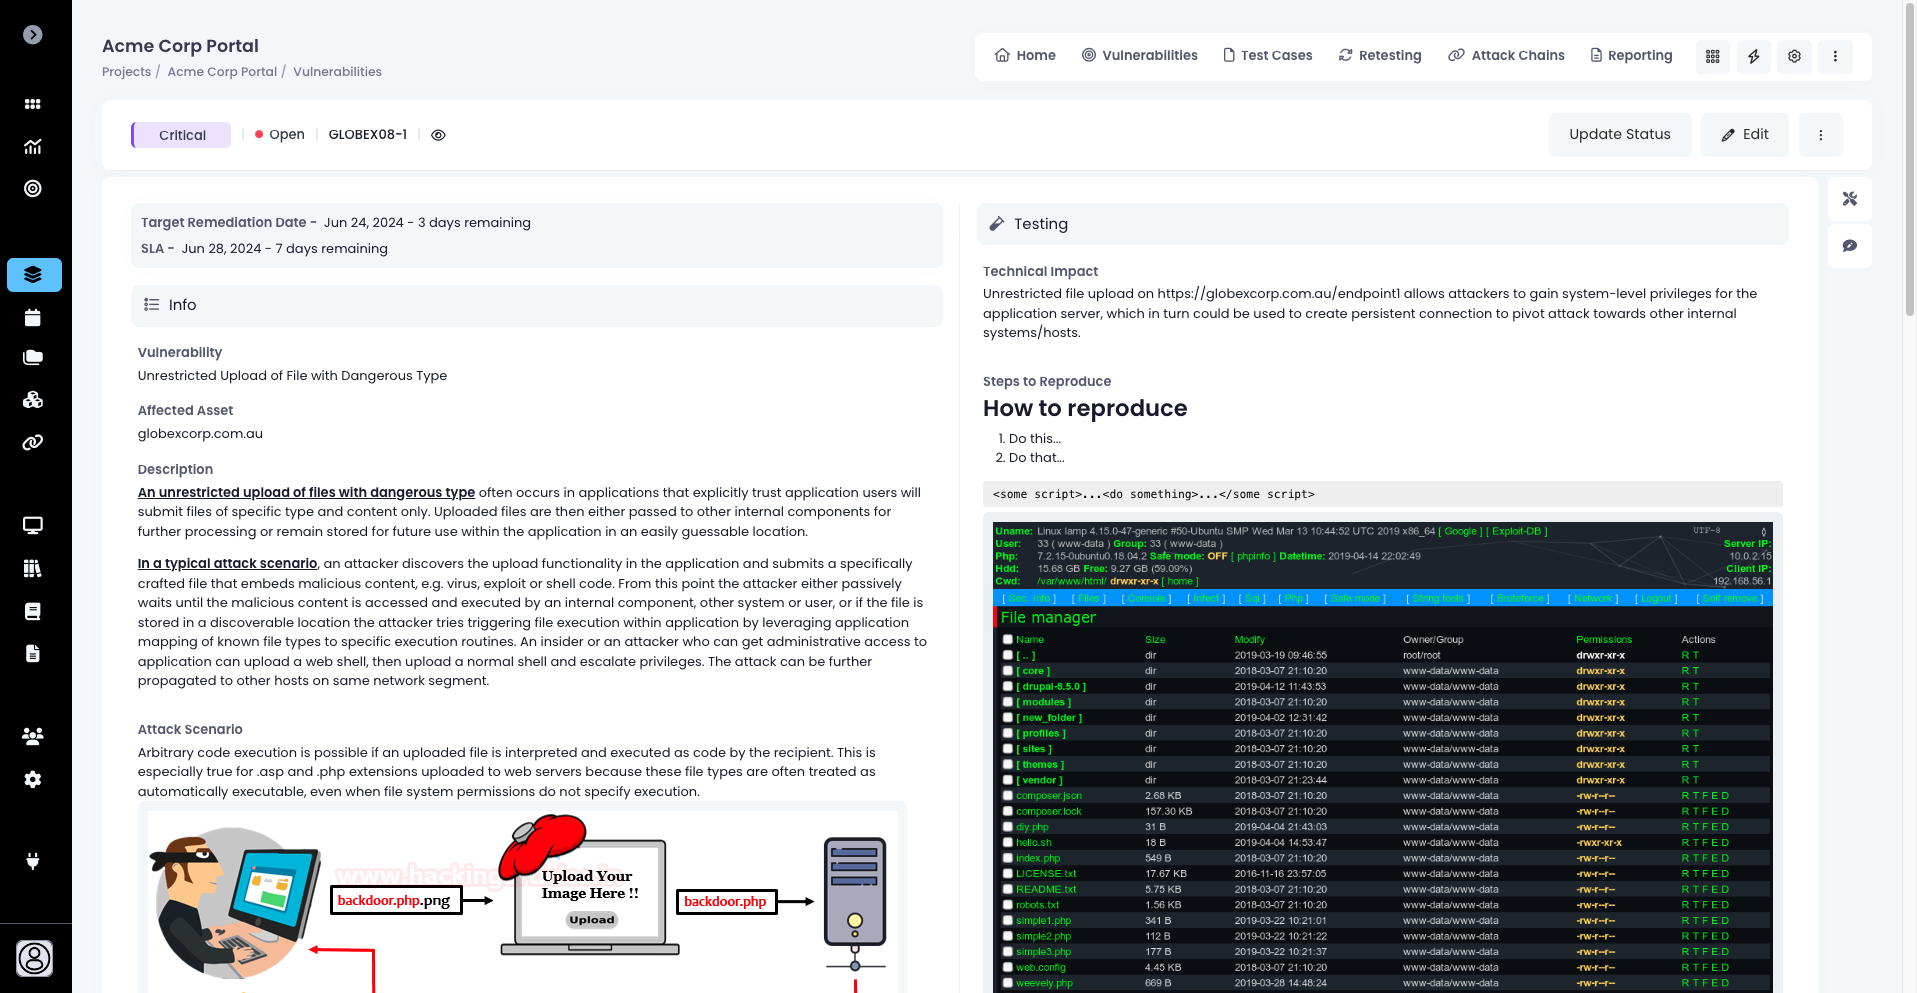Click the Edit button
The width and height of the screenshot is (1917, 993).
click(1744, 135)
